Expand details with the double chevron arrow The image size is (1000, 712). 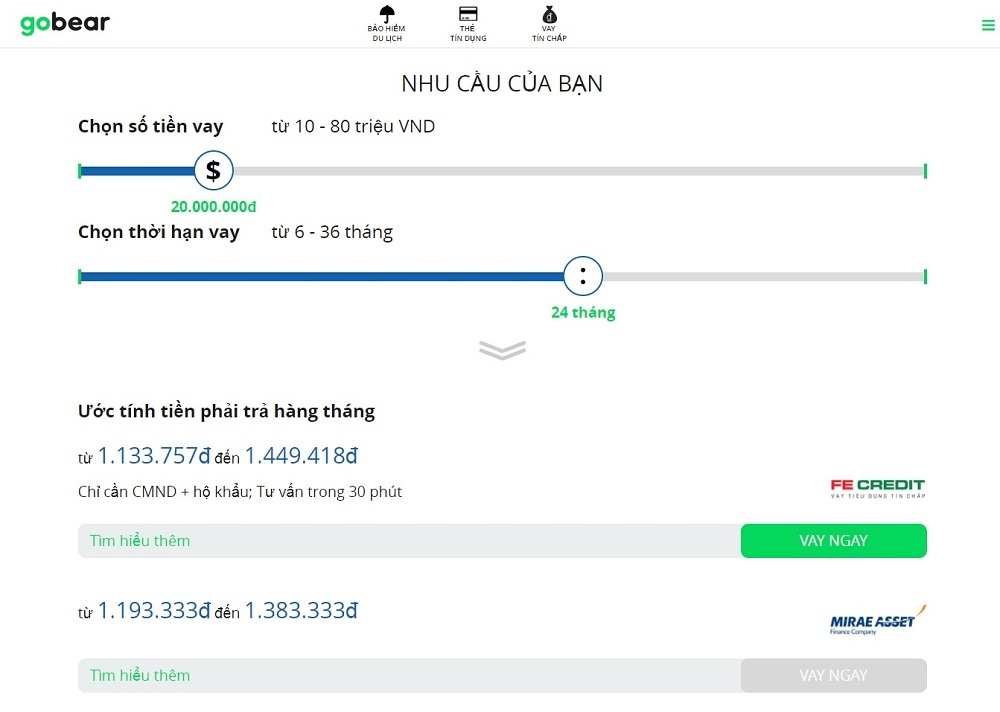(x=502, y=350)
